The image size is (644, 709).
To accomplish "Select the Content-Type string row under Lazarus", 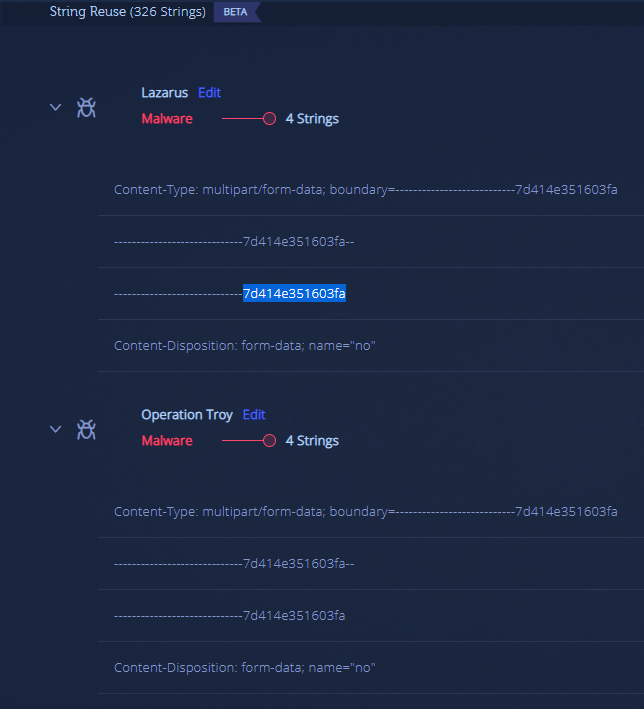I will (x=365, y=189).
